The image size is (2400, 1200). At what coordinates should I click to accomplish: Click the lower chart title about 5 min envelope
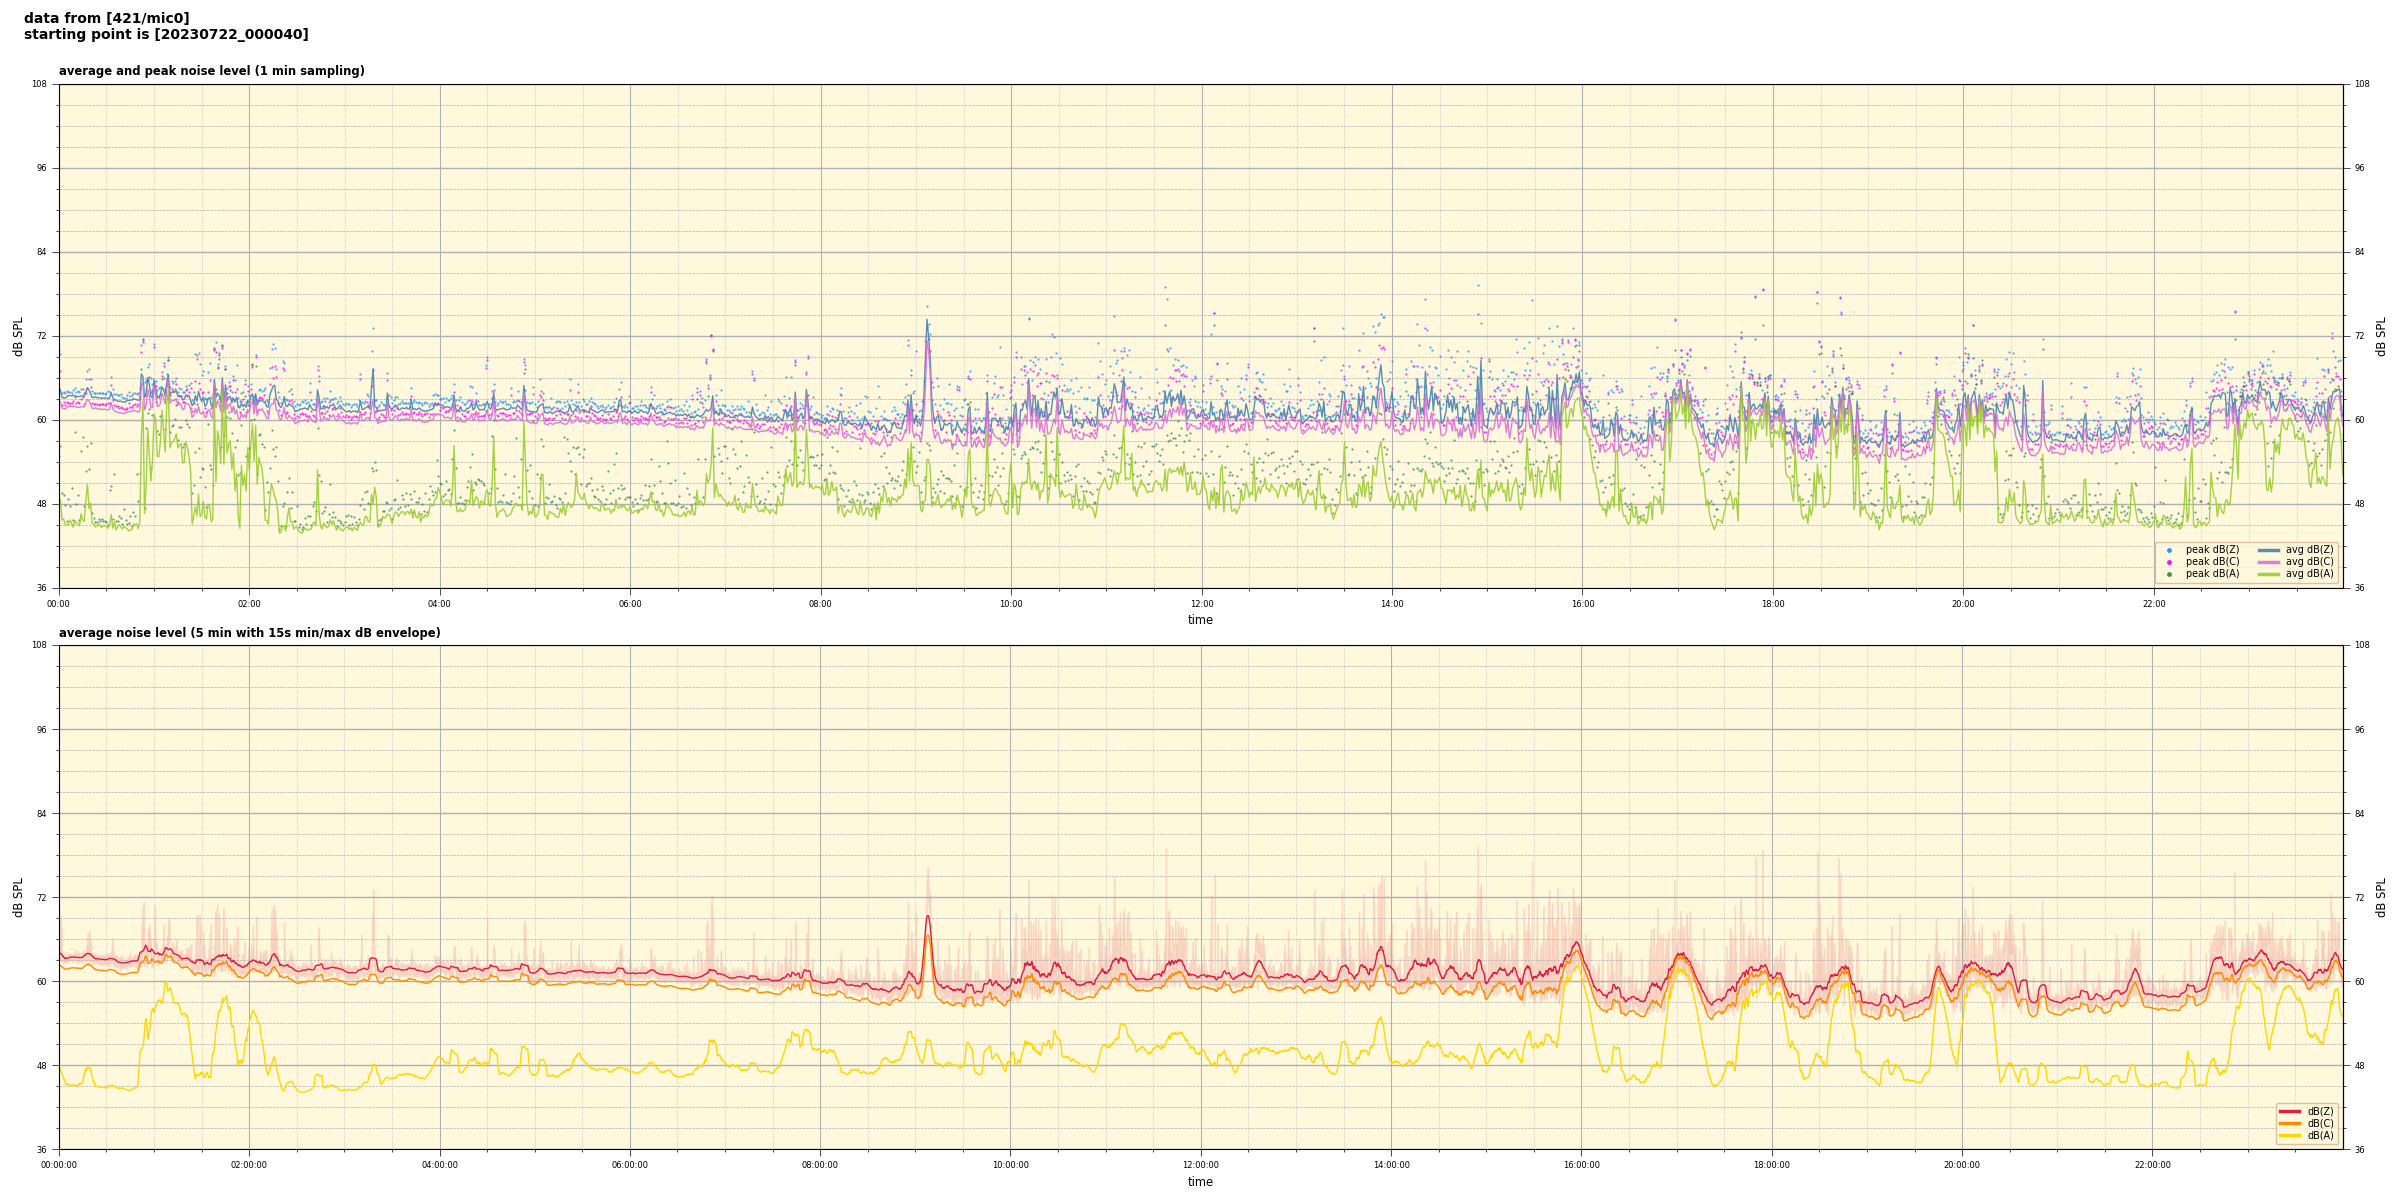click(x=249, y=633)
